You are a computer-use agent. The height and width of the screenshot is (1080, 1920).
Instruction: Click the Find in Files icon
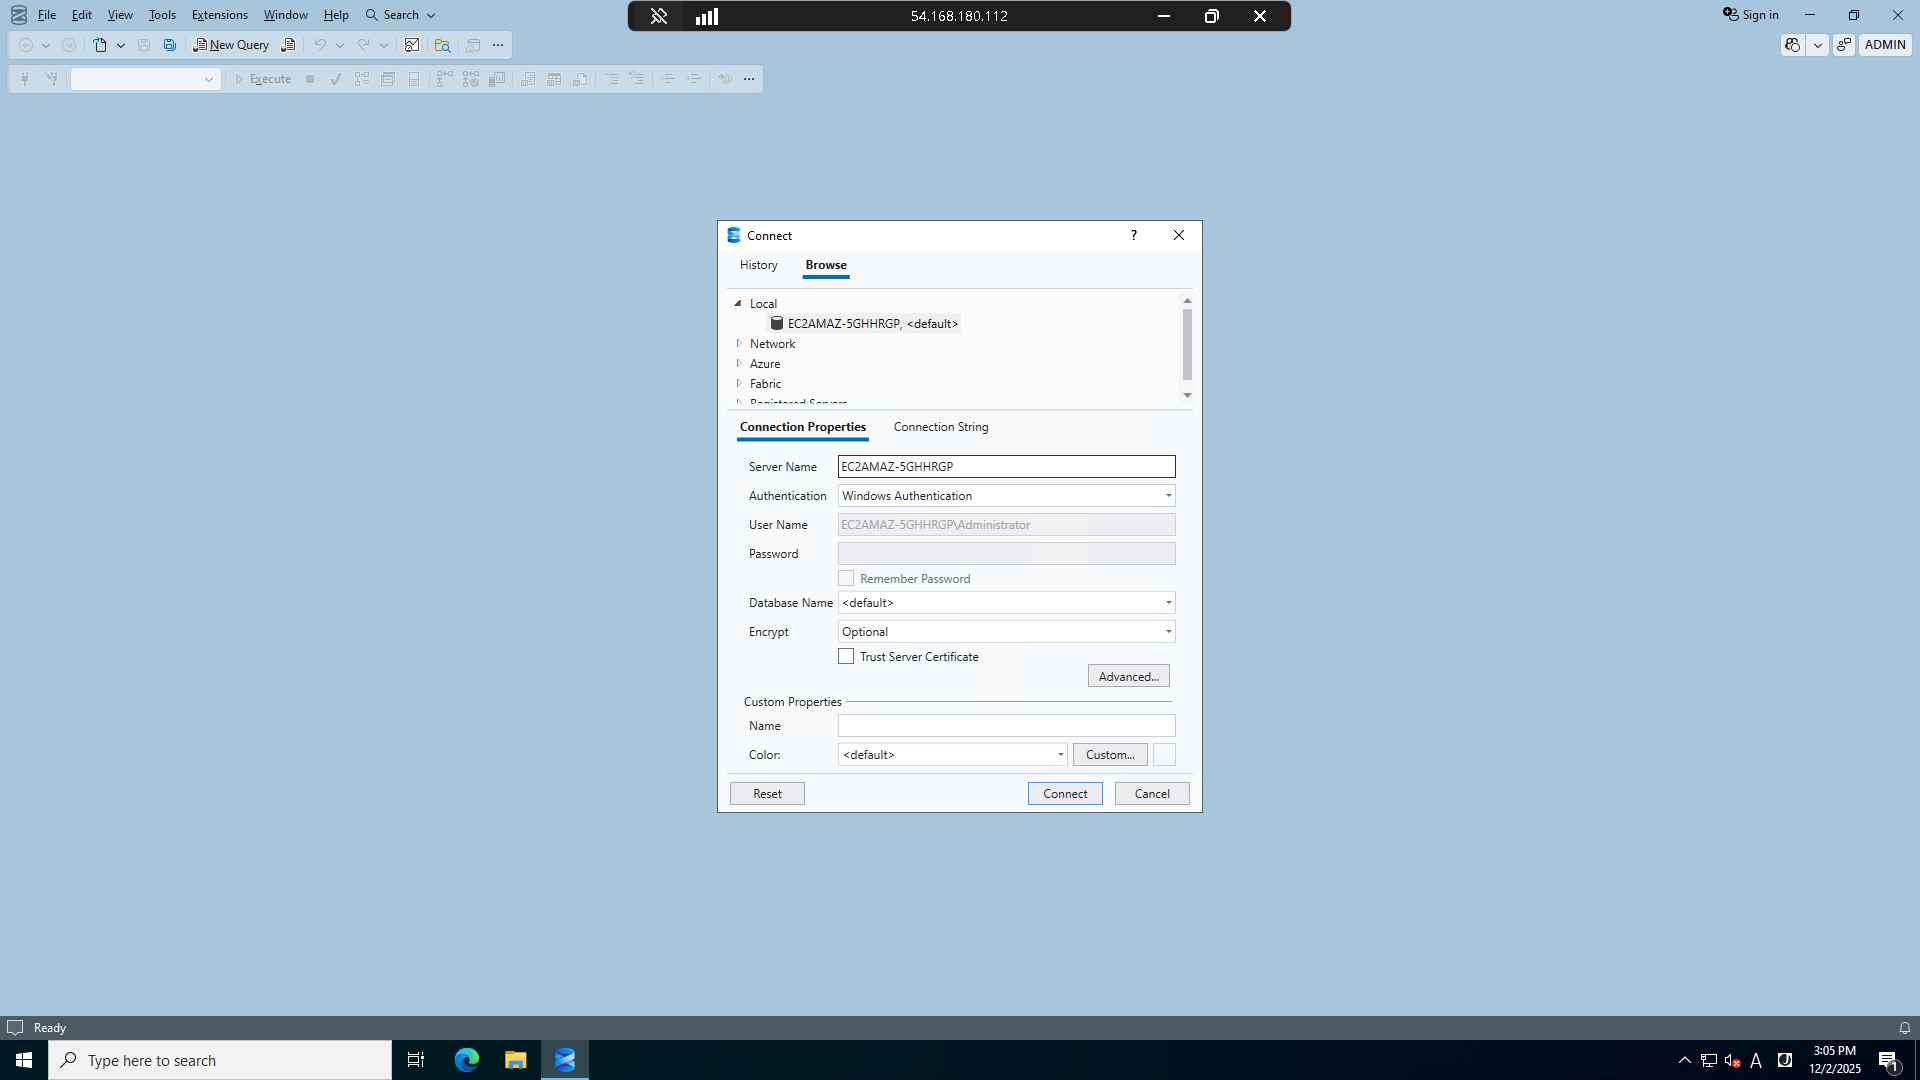pos(442,45)
